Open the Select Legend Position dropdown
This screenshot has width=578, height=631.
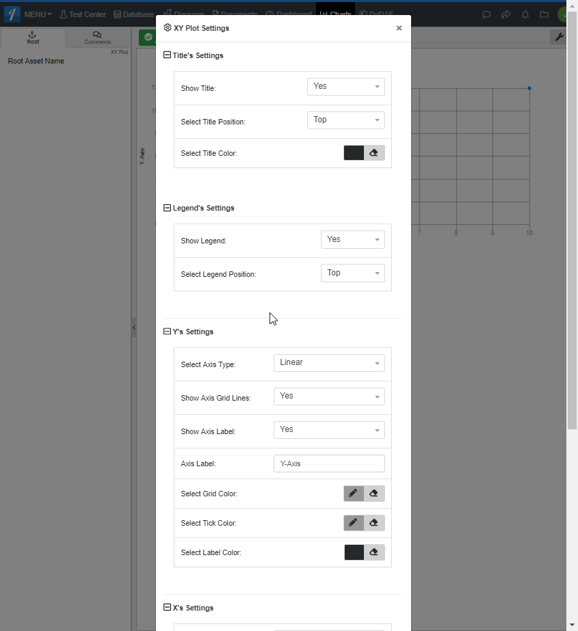[x=353, y=273]
